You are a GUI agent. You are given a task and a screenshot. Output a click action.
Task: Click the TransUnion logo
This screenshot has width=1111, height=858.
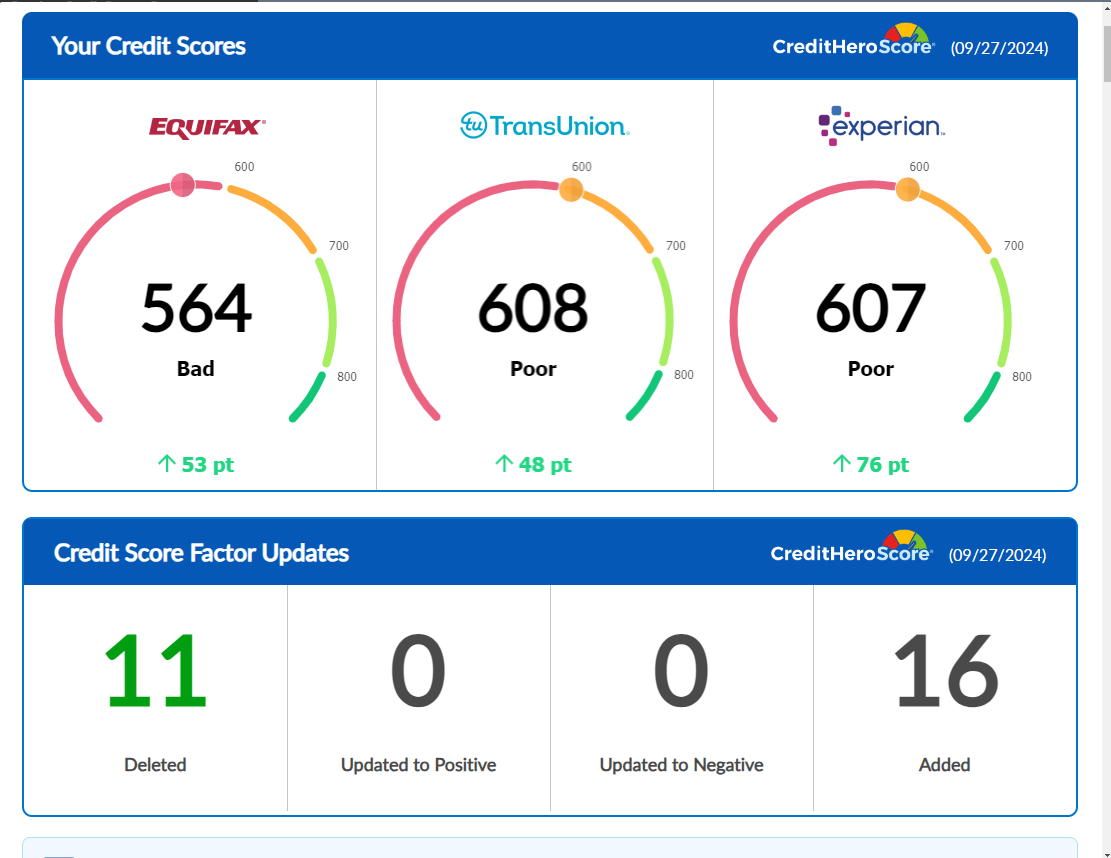tap(544, 125)
